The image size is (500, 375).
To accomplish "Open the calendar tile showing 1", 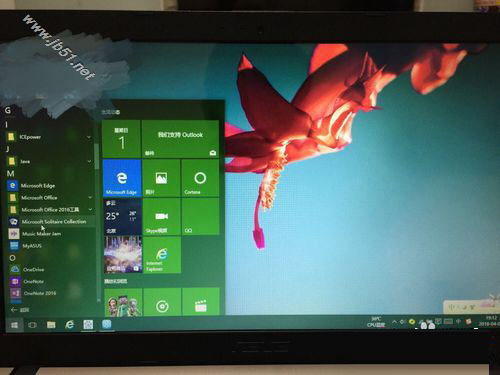I will (x=121, y=139).
